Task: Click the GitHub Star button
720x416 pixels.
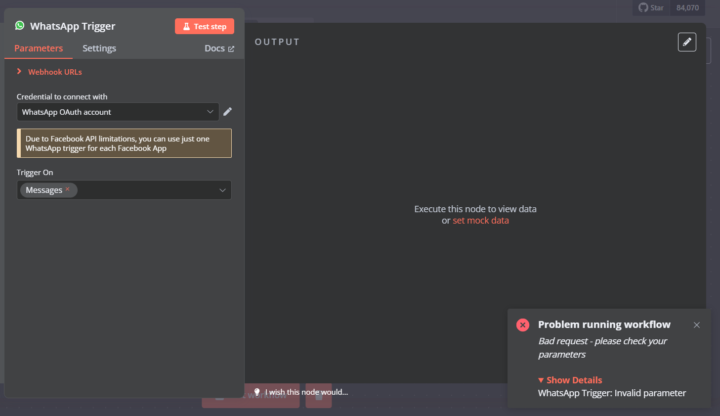Action: click(651, 8)
